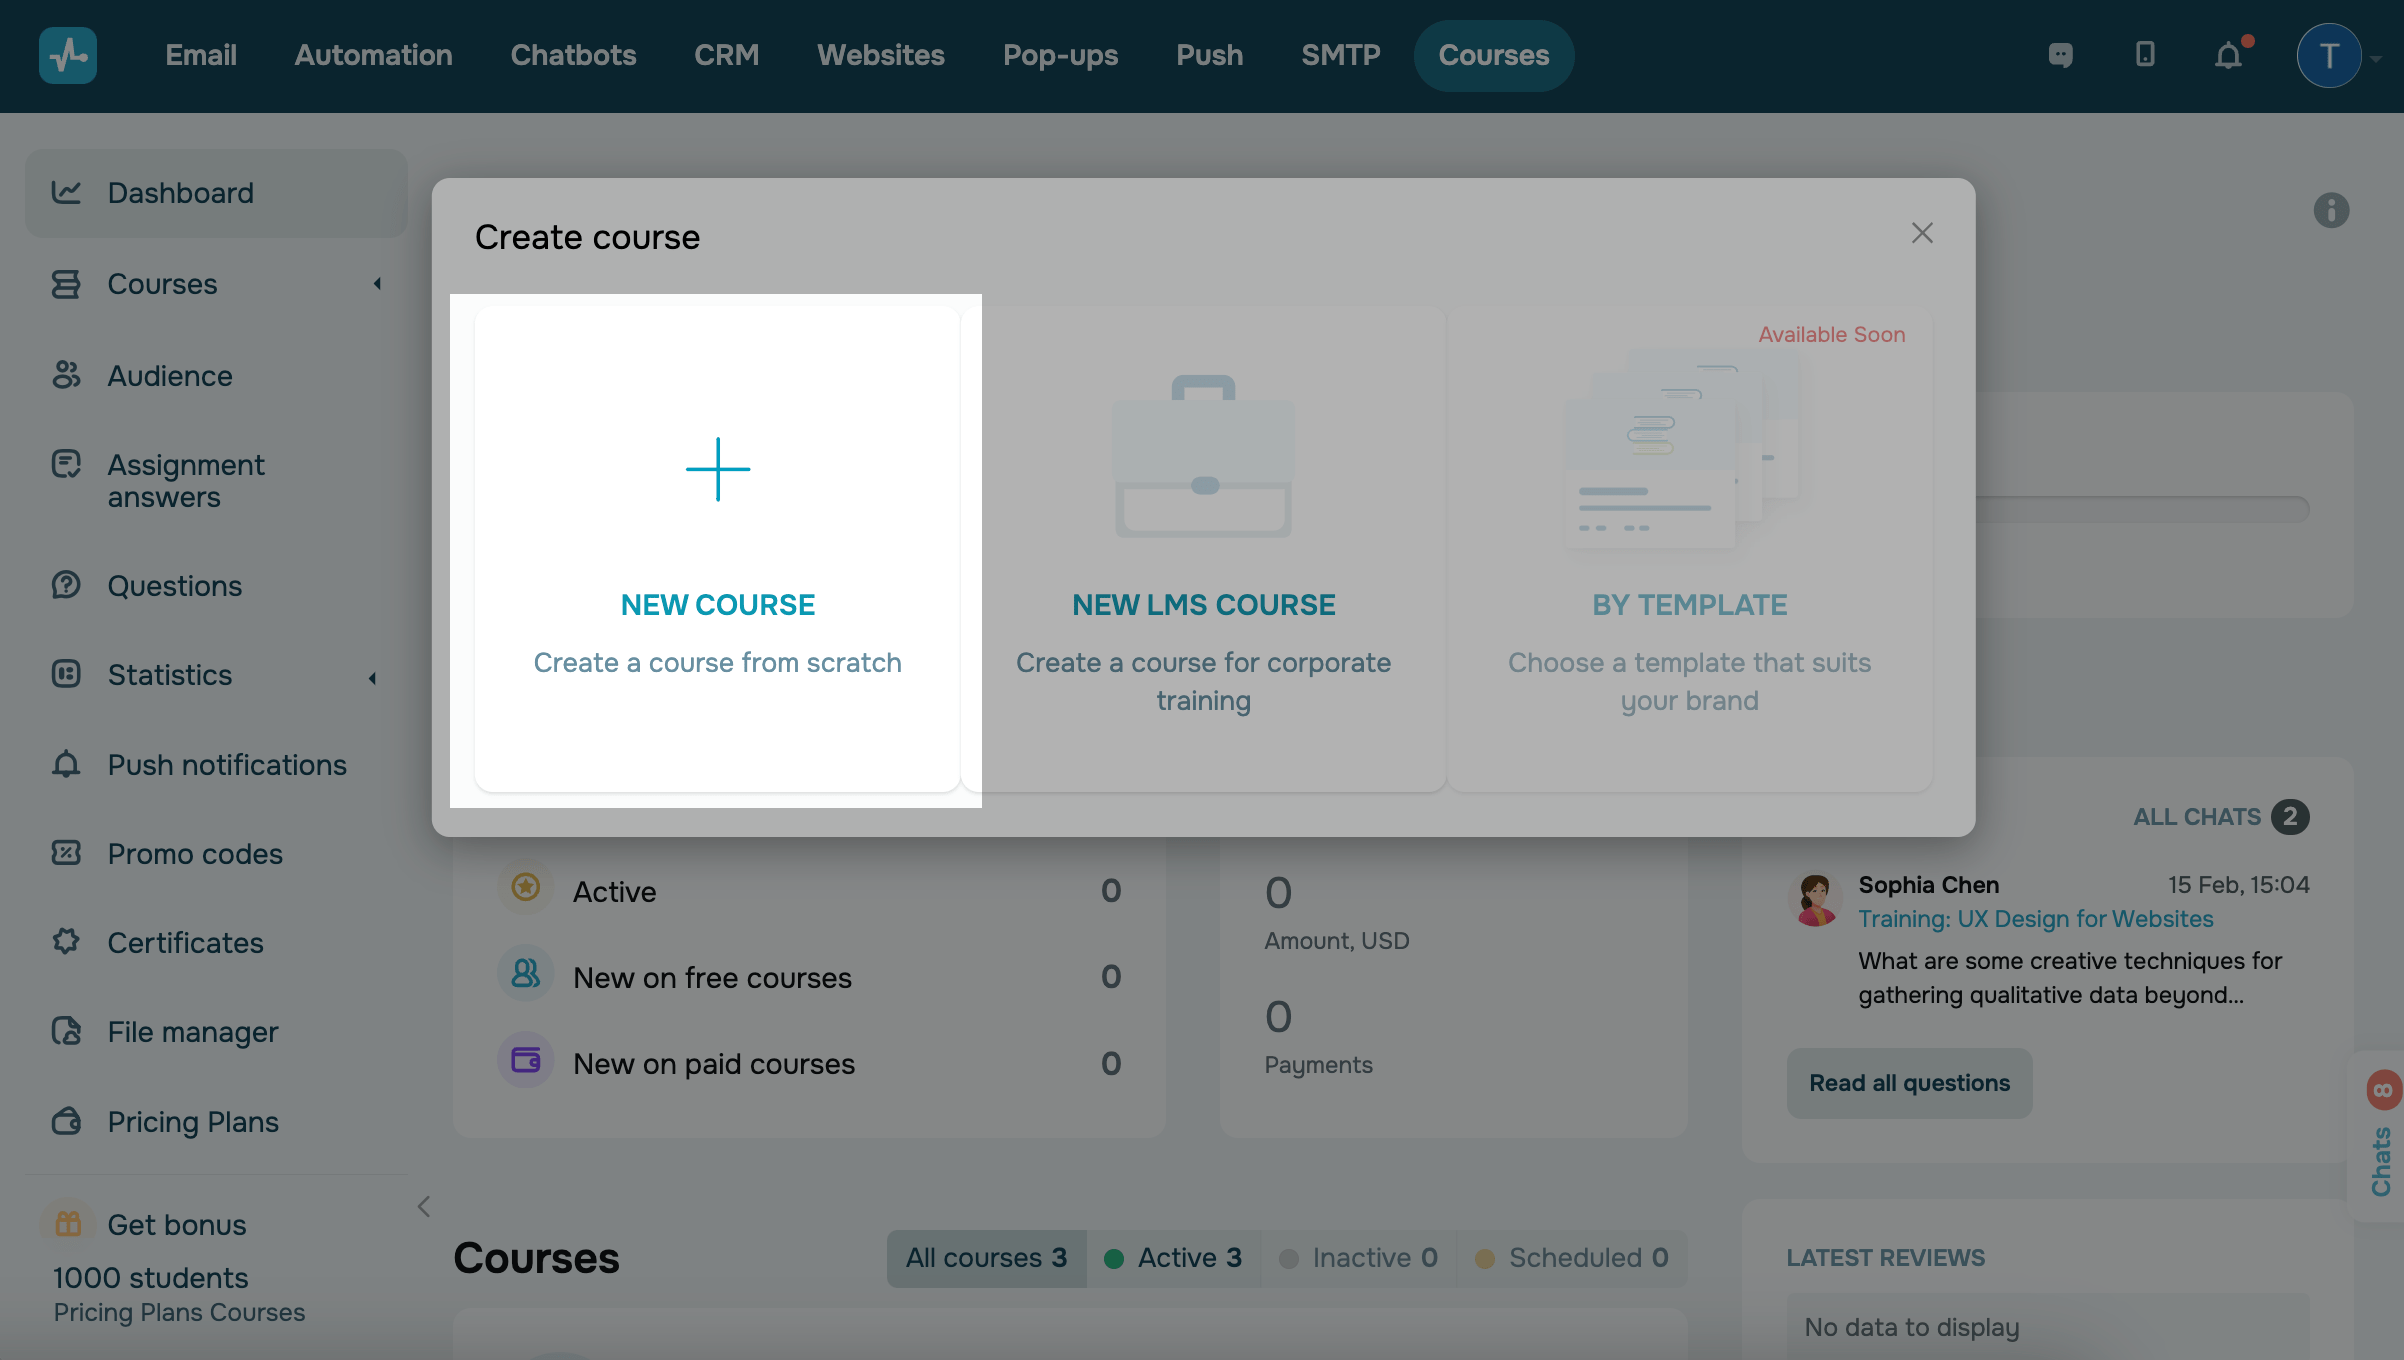Click the info icon near top right
2404x1360 pixels.
pyautogui.click(x=2330, y=210)
